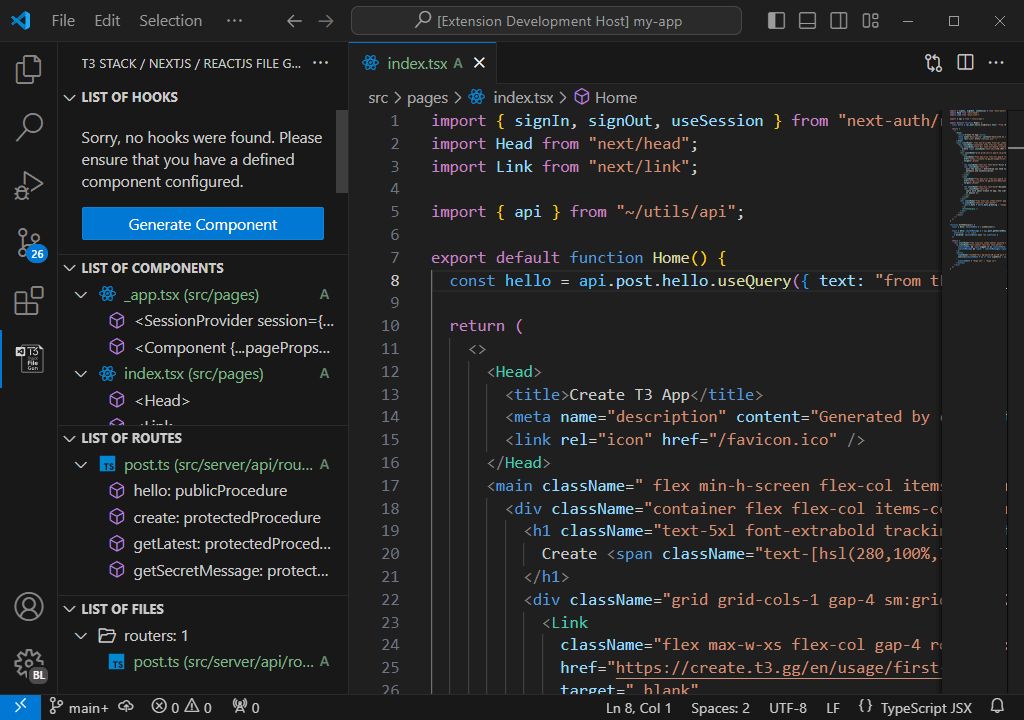Toggle the Primary Side Bar layout button
The width and height of the screenshot is (1024, 720).
[776, 21]
